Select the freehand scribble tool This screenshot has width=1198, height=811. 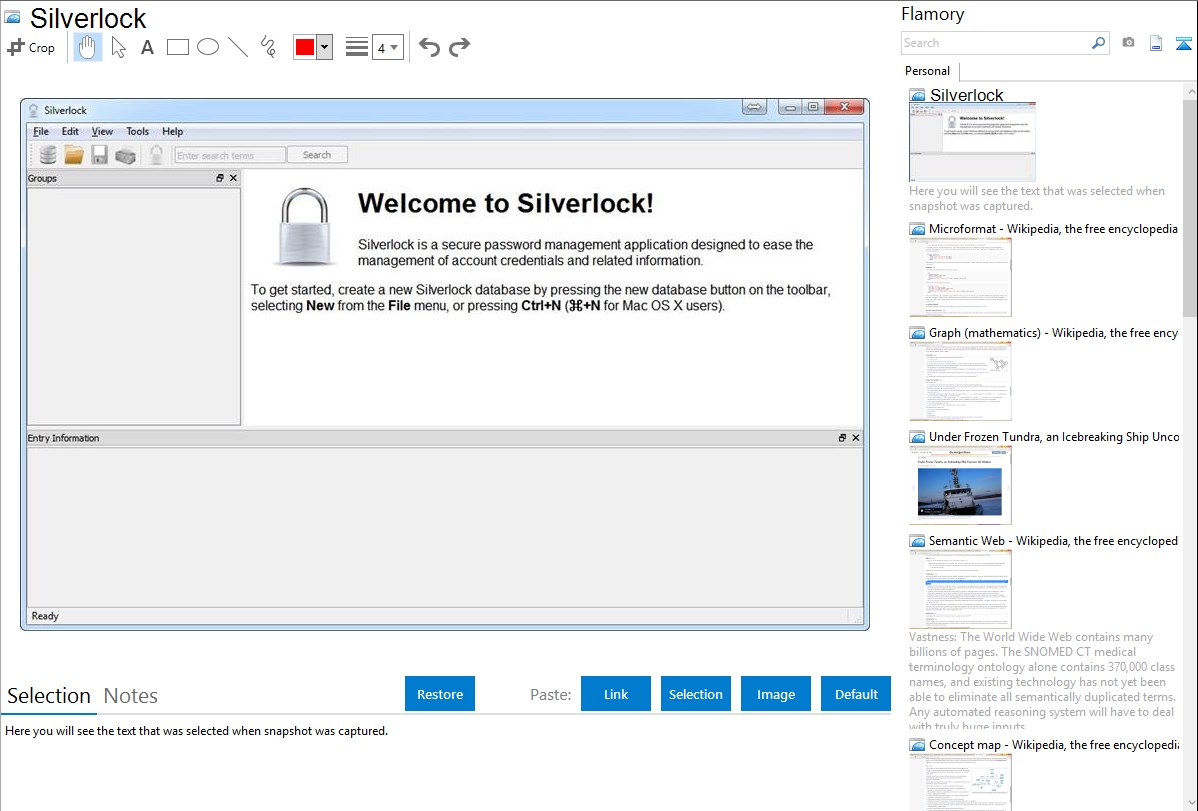point(268,47)
